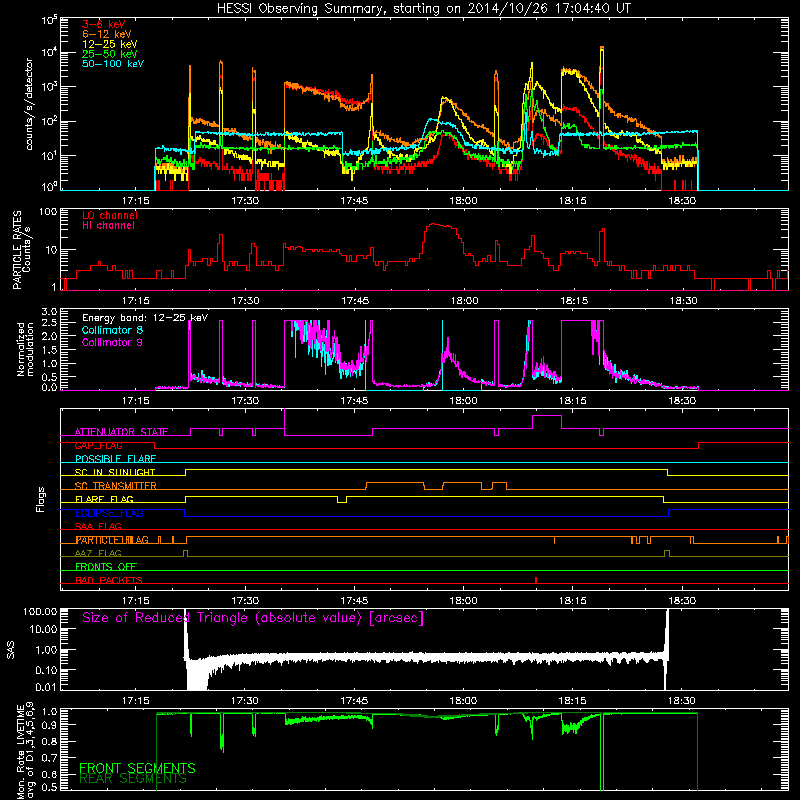Select the 50-100 keV legend label
800x800 pixels.
113,64
